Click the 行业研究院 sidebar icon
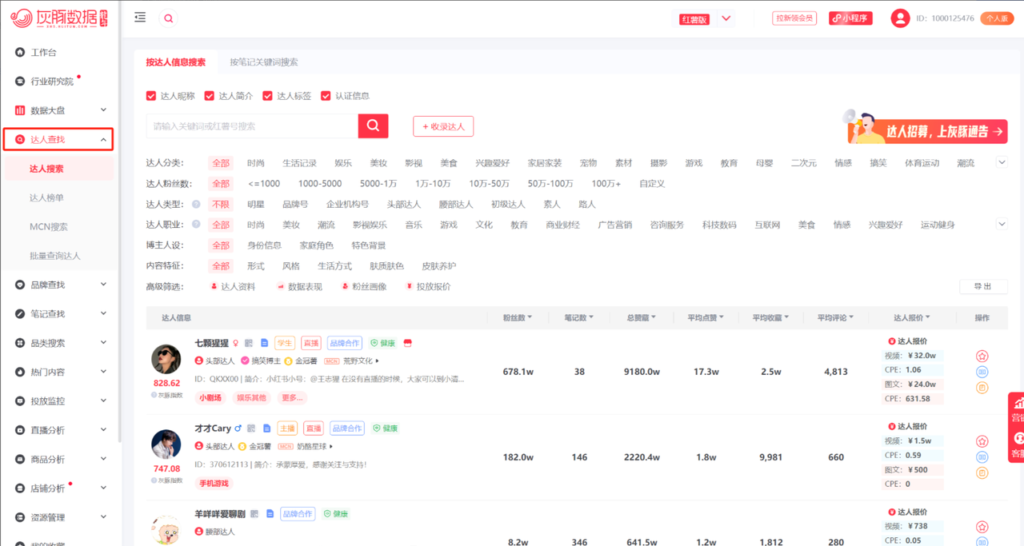Screen dimensions: 1024x546 [x=21, y=81]
